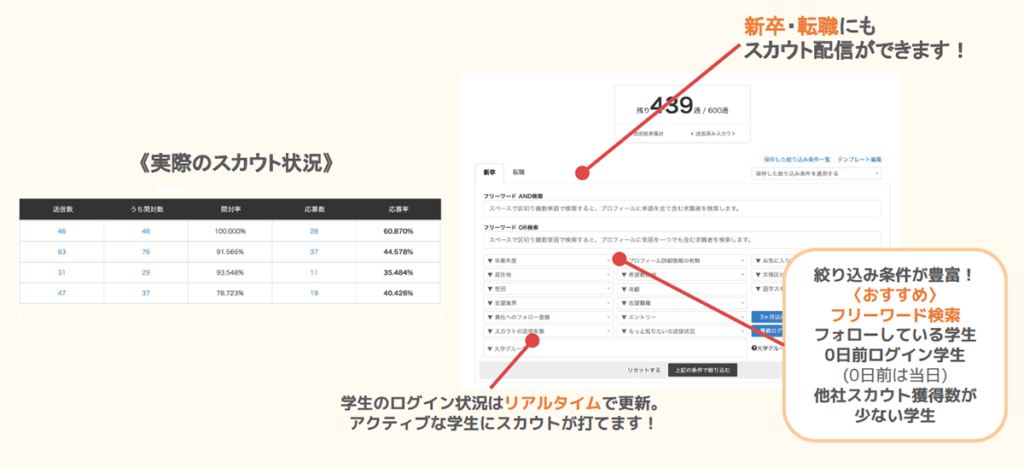This screenshot has width=1024, height=468.
Task: Click the リセットする button
Action: pyautogui.click(x=643, y=370)
